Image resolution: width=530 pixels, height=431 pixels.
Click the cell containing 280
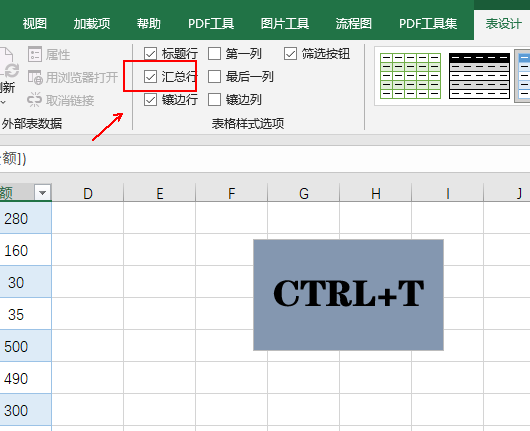(25, 218)
